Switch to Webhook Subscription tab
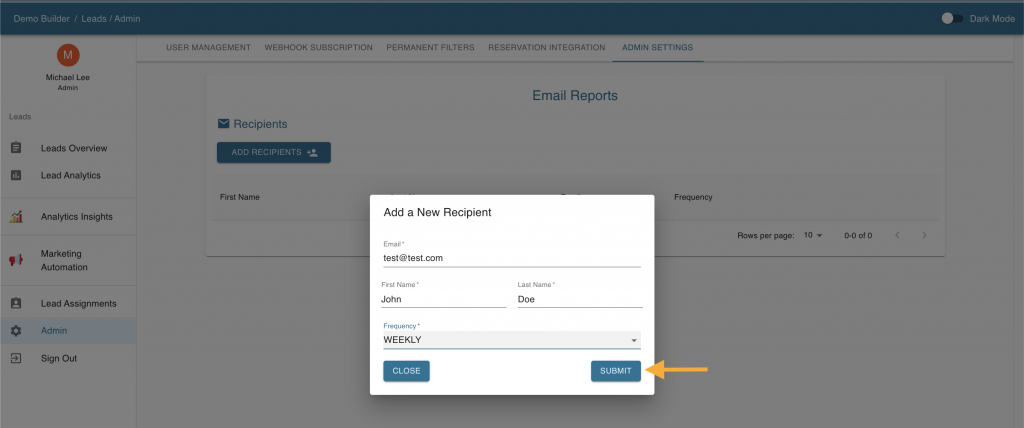The image size is (1024, 428). 319,48
